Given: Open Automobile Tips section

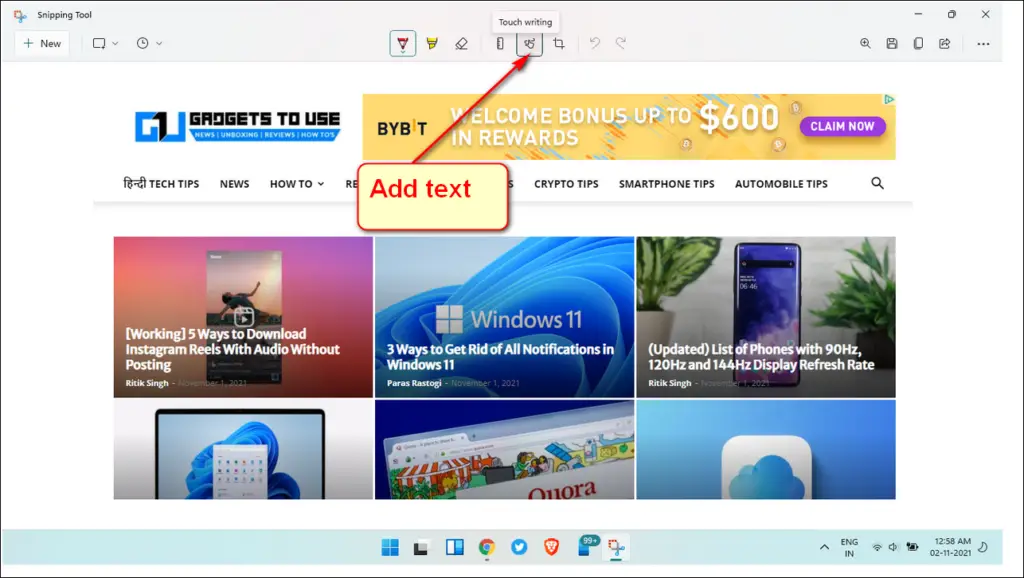Looking at the screenshot, I should pos(781,184).
